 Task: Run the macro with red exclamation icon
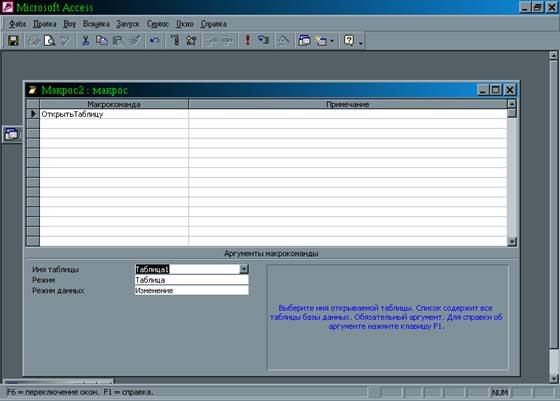[x=247, y=41]
